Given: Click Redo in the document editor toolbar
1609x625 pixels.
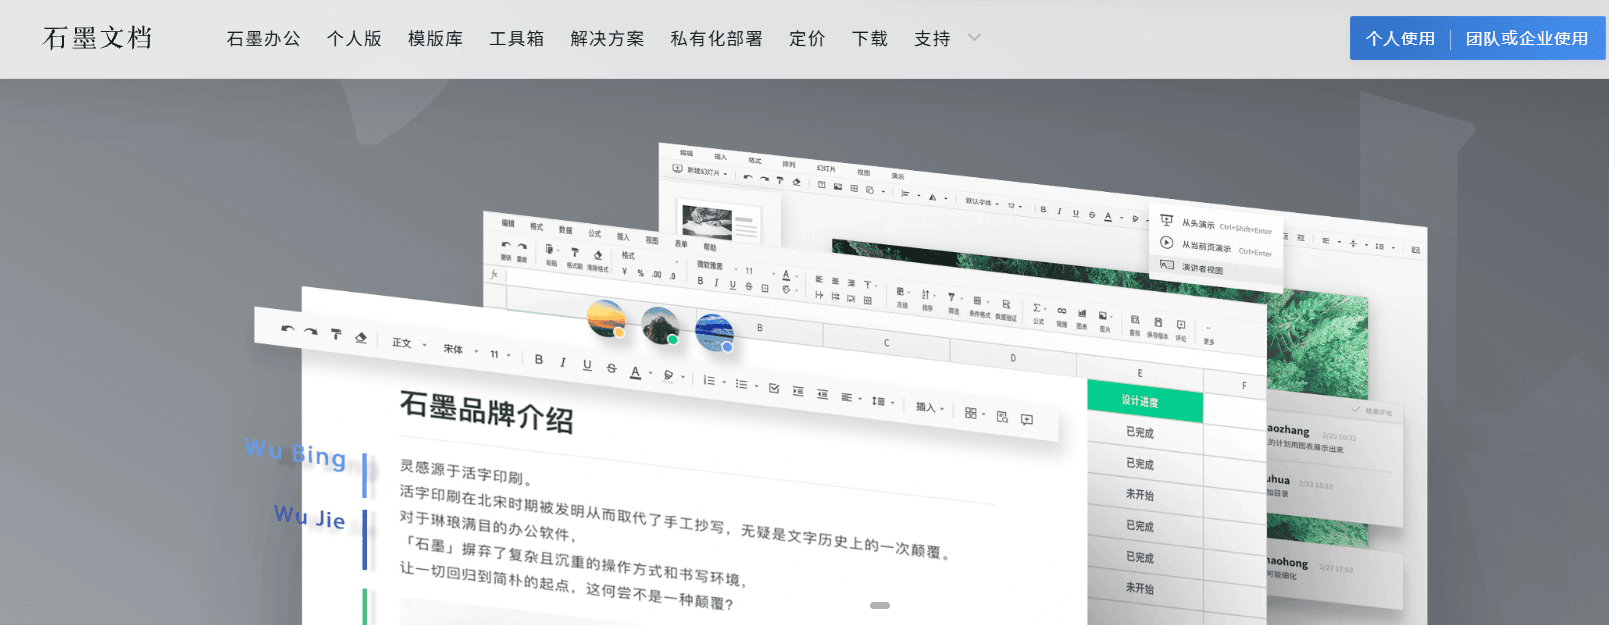Looking at the screenshot, I should pos(311,332).
